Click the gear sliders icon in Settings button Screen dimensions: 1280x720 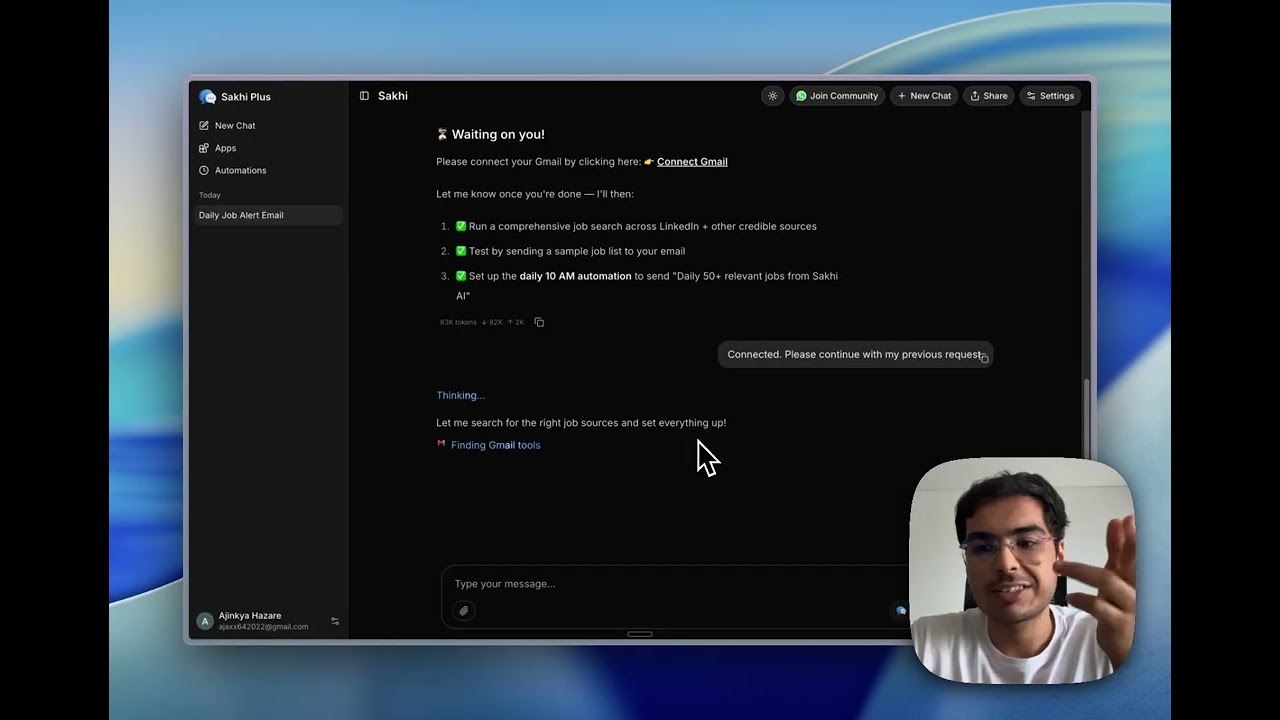tap(1031, 96)
